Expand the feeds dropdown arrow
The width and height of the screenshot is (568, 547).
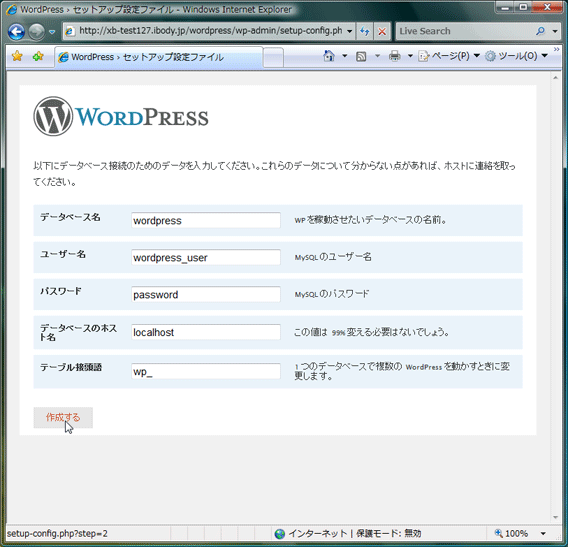click(x=377, y=56)
